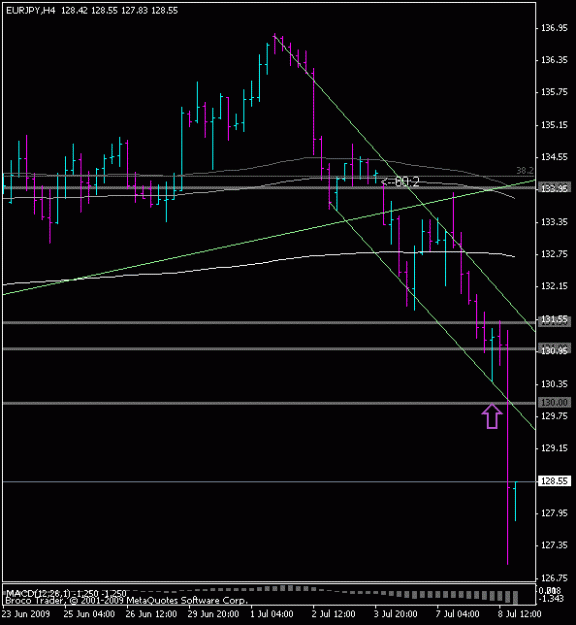Select the highlighted 130.00 level price tag
Image resolution: width=576 pixels, height=625 pixels.
(554, 403)
